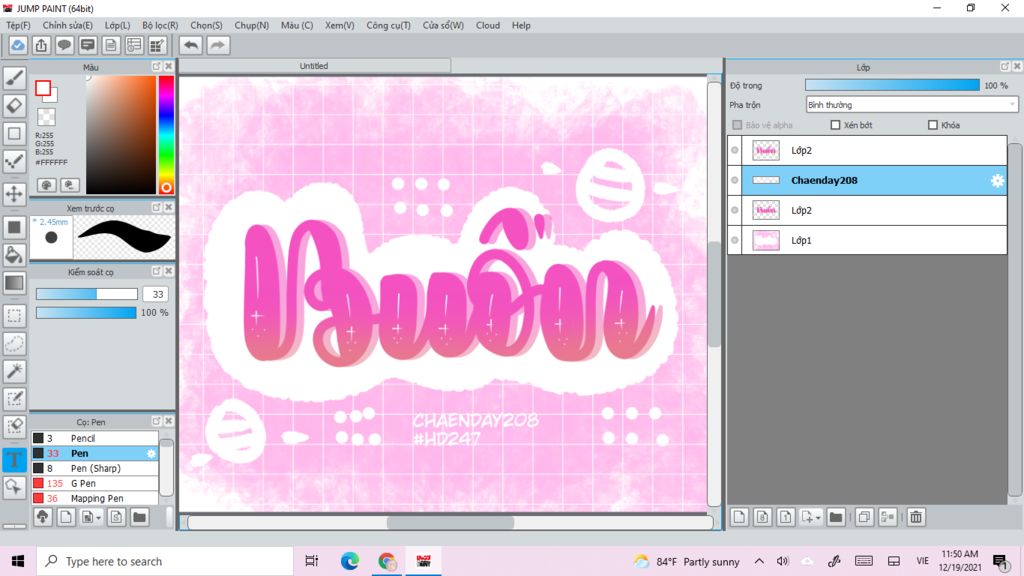
Task: Select the Pen (Sharp) brush
Action: pos(95,468)
